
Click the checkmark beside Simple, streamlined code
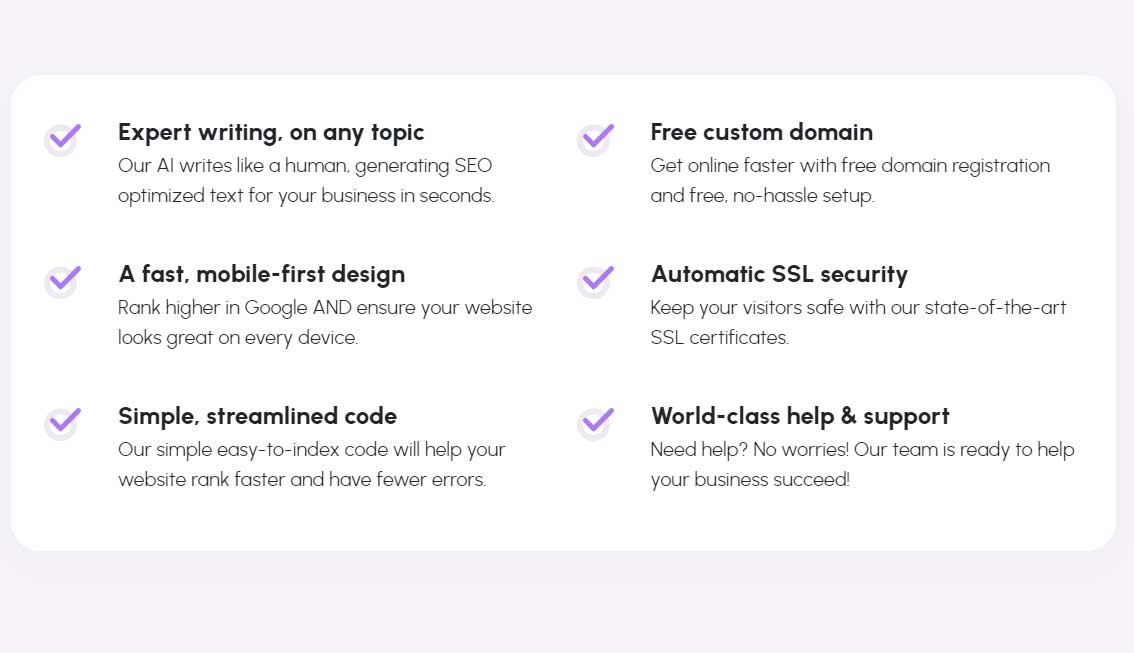coord(62,422)
